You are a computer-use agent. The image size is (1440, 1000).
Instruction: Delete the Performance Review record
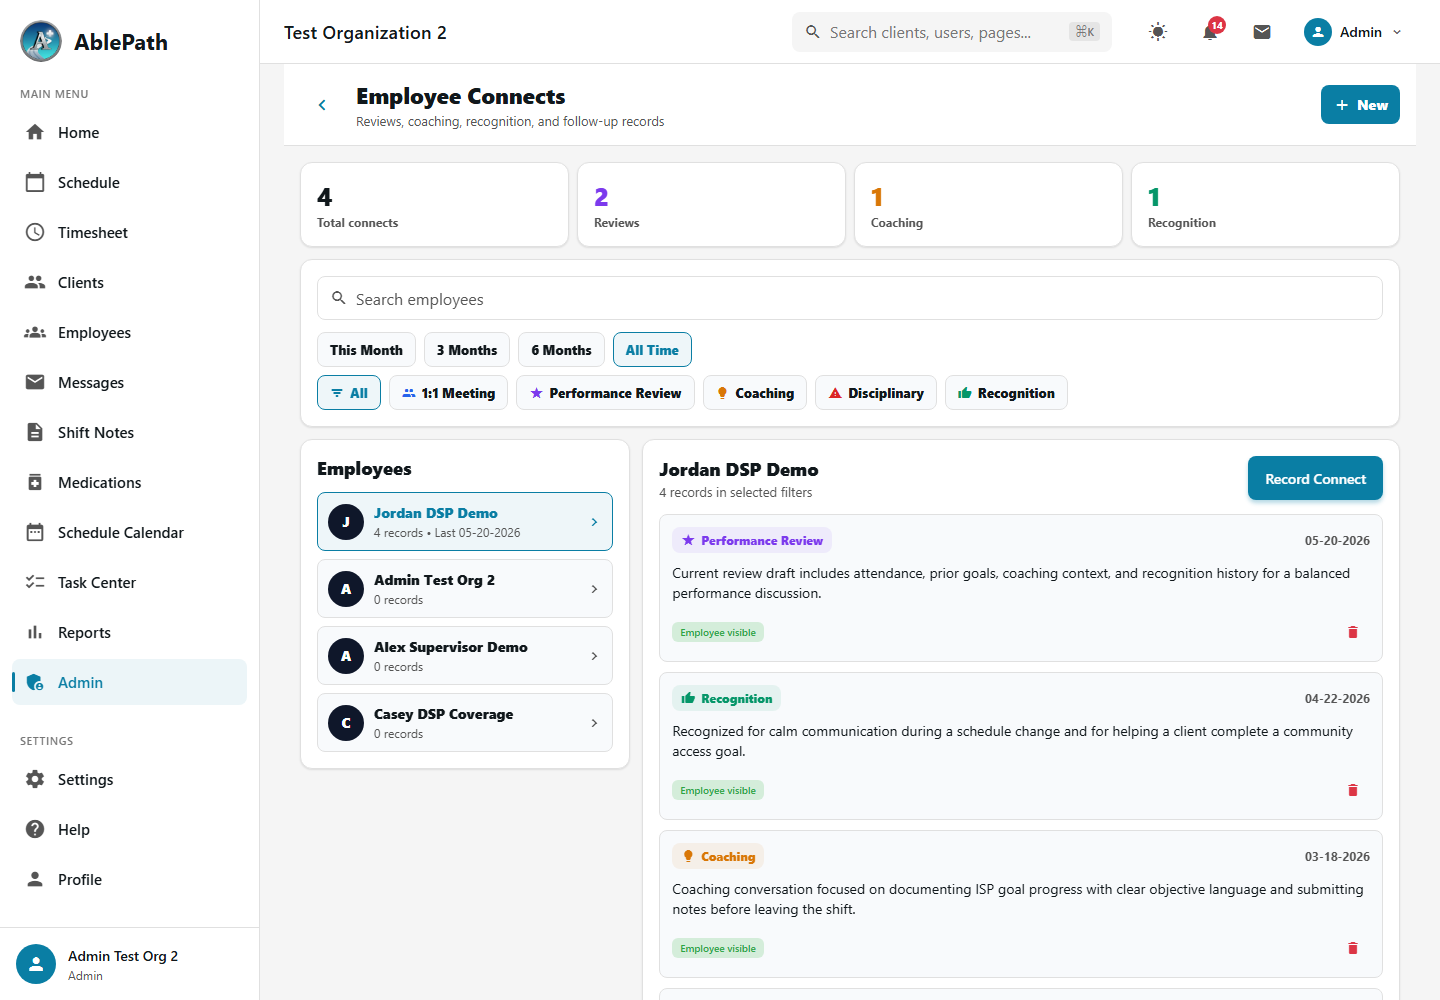click(x=1353, y=632)
